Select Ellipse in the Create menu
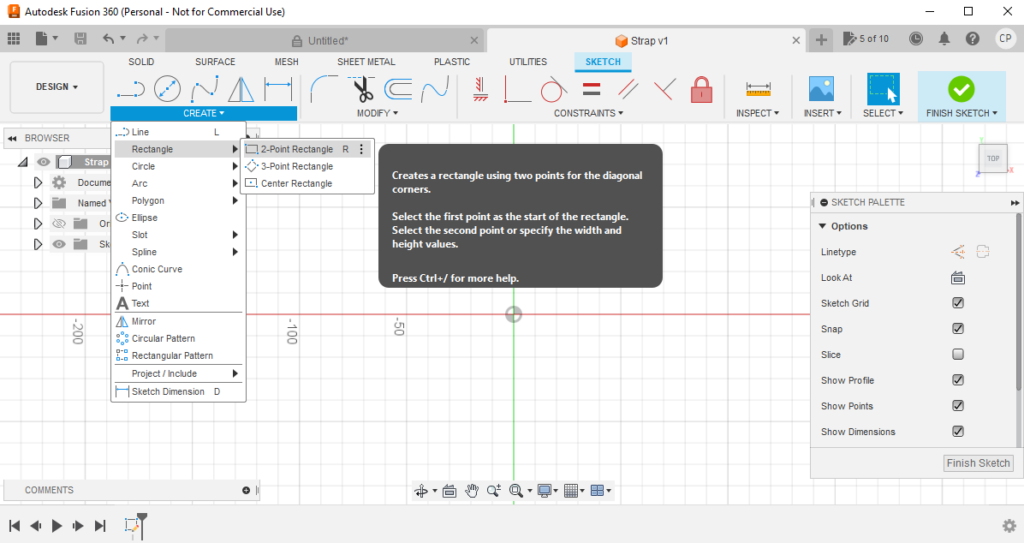The width and height of the screenshot is (1024, 543). pos(144,218)
